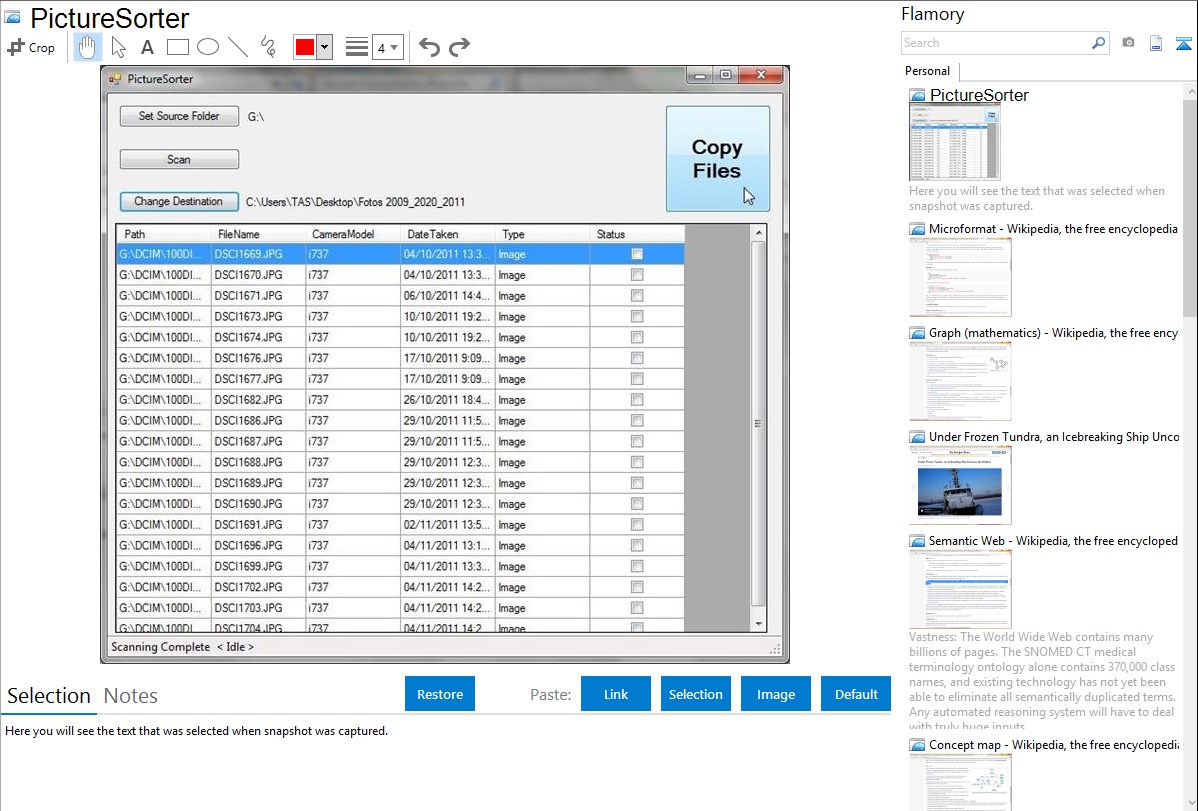Click the line thickness icon
This screenshot has height=811, width=1198.
coord(356,47)
